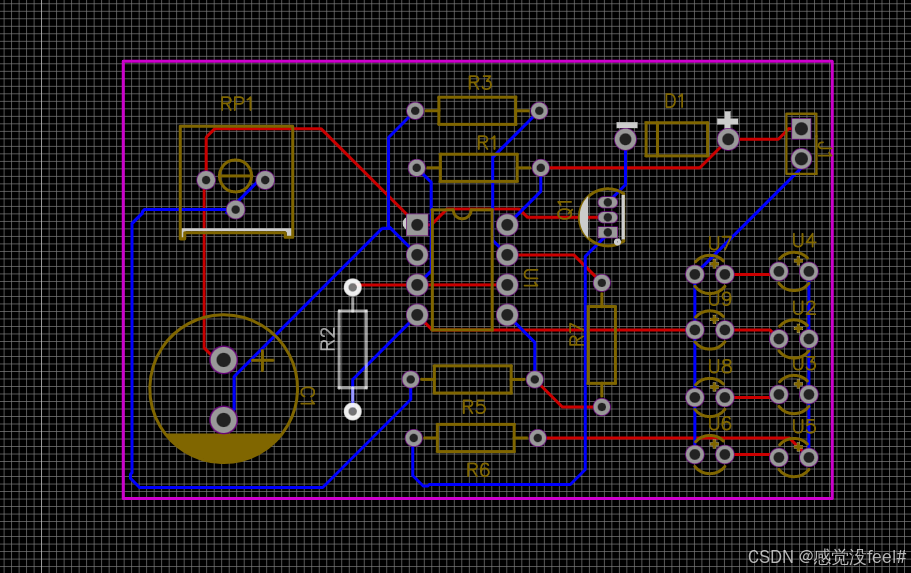Select the R5 resistor body outline

point(472,379)
